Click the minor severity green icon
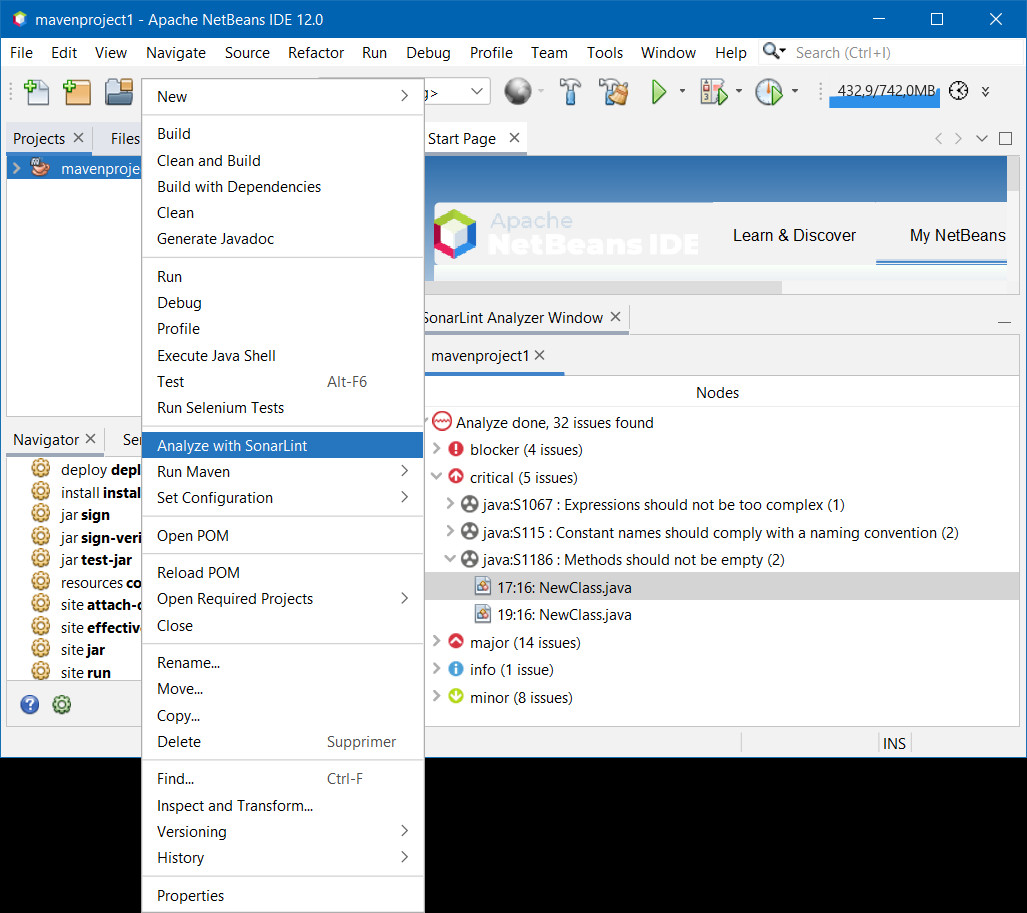The image size is (1027, 913). (456, 696)
